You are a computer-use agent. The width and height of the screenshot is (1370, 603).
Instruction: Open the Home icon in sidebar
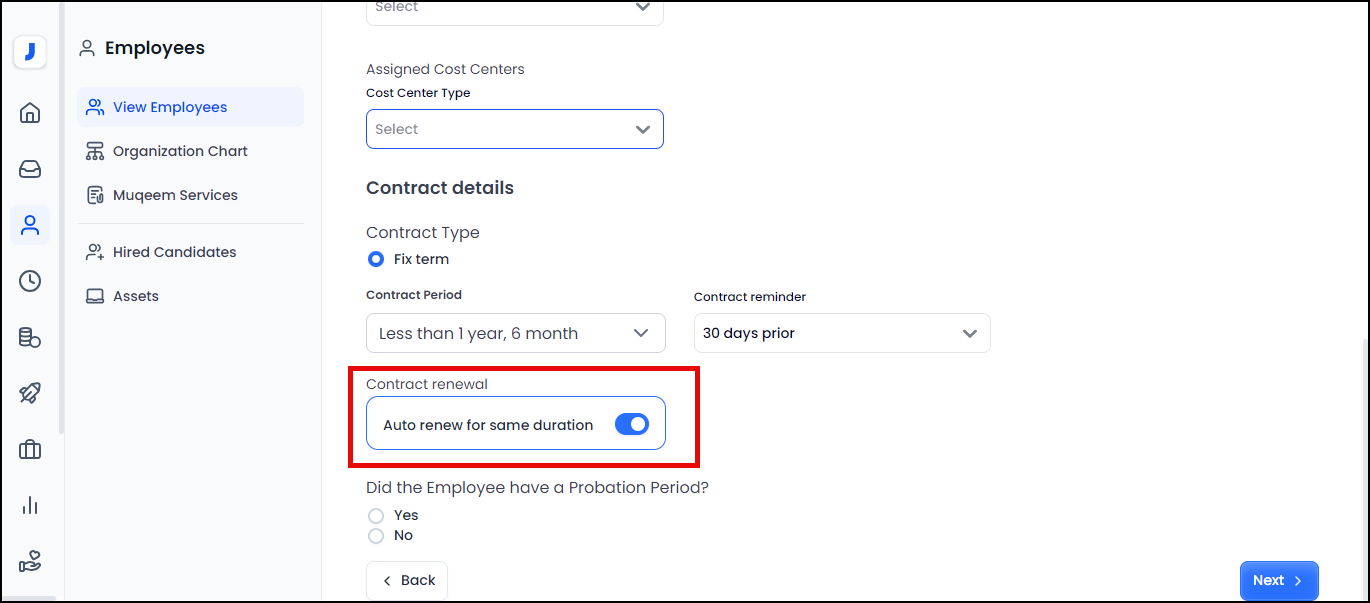(30, 112)
